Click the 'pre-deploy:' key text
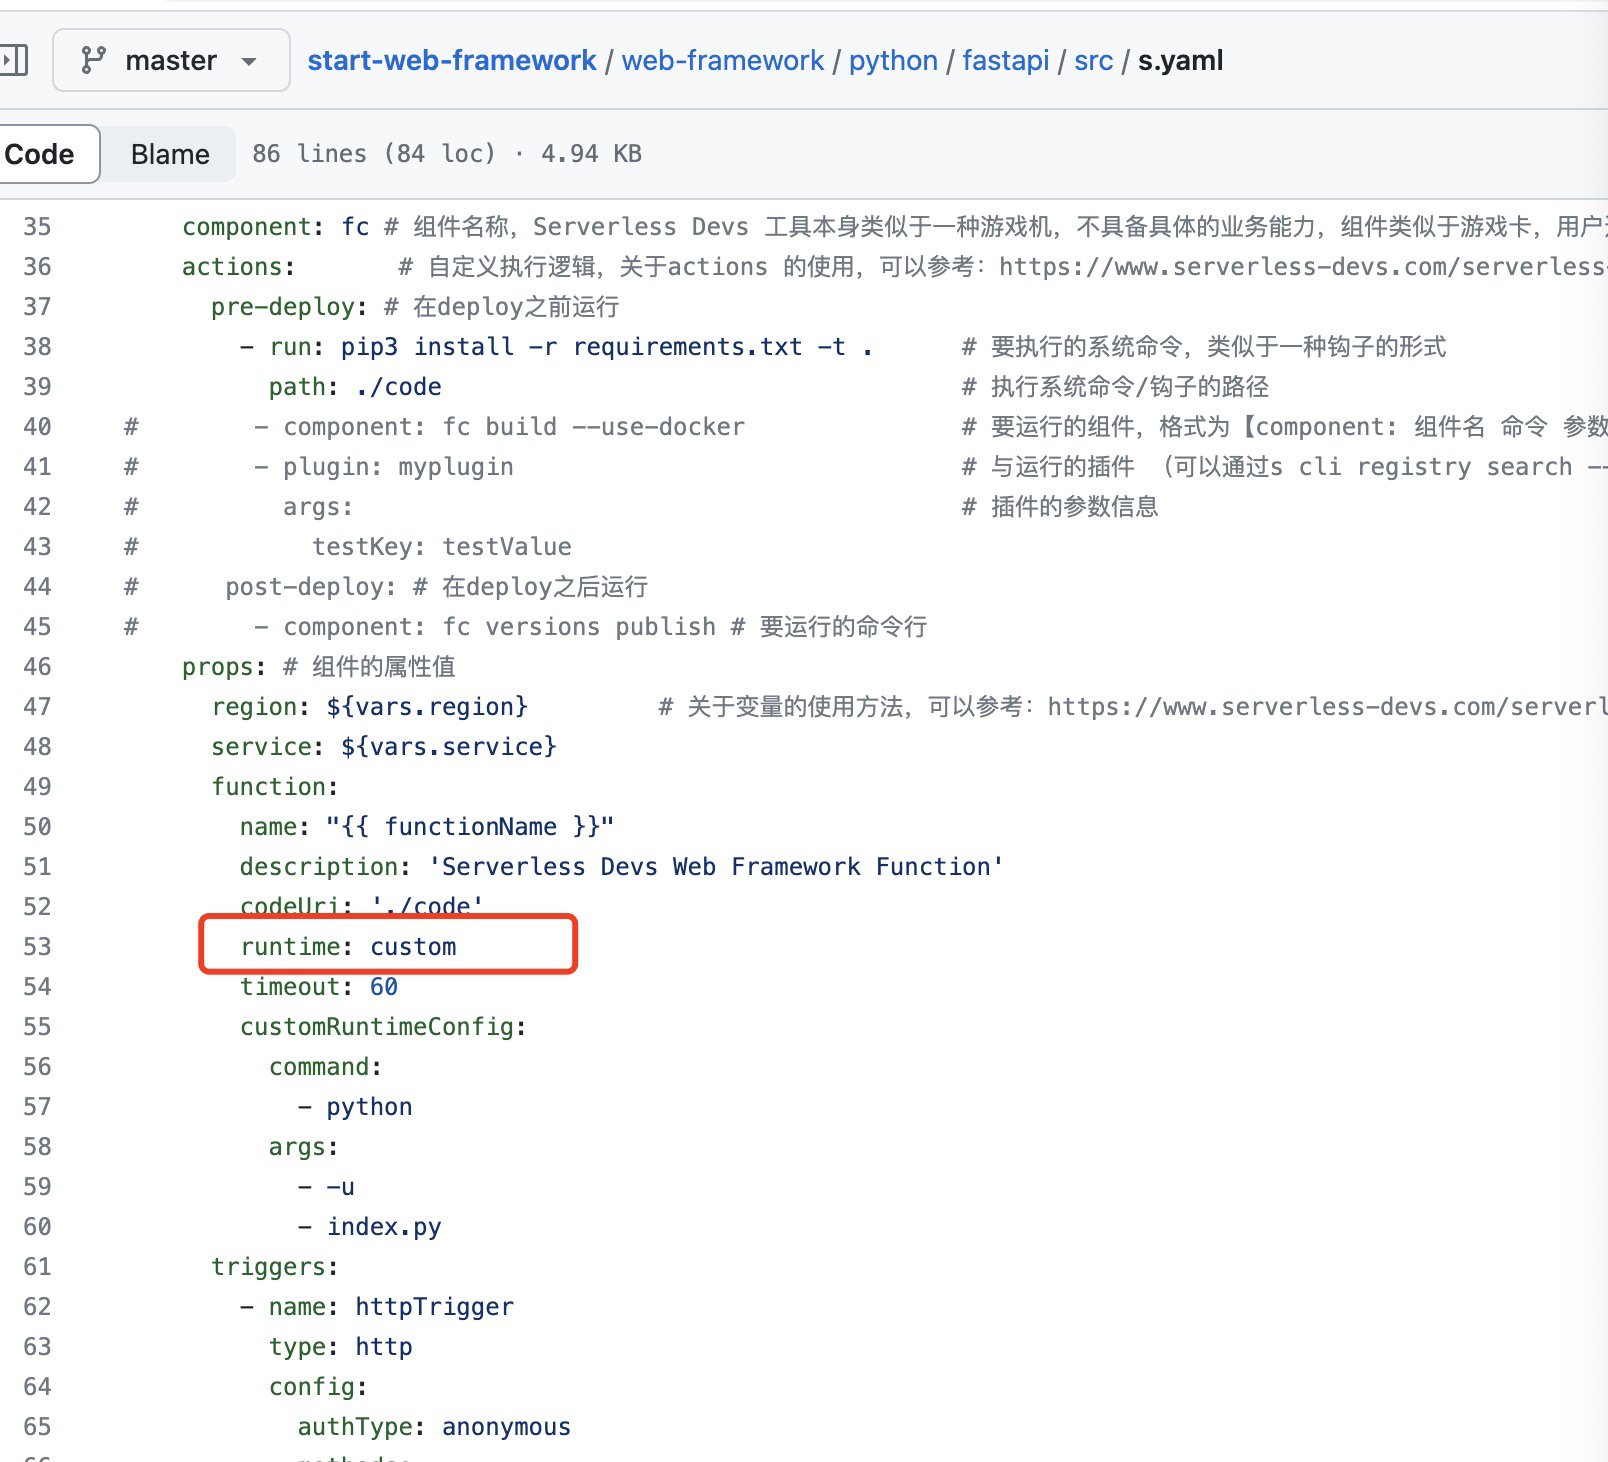Screen dimensions: 1608x1462 tap(290, 307)
